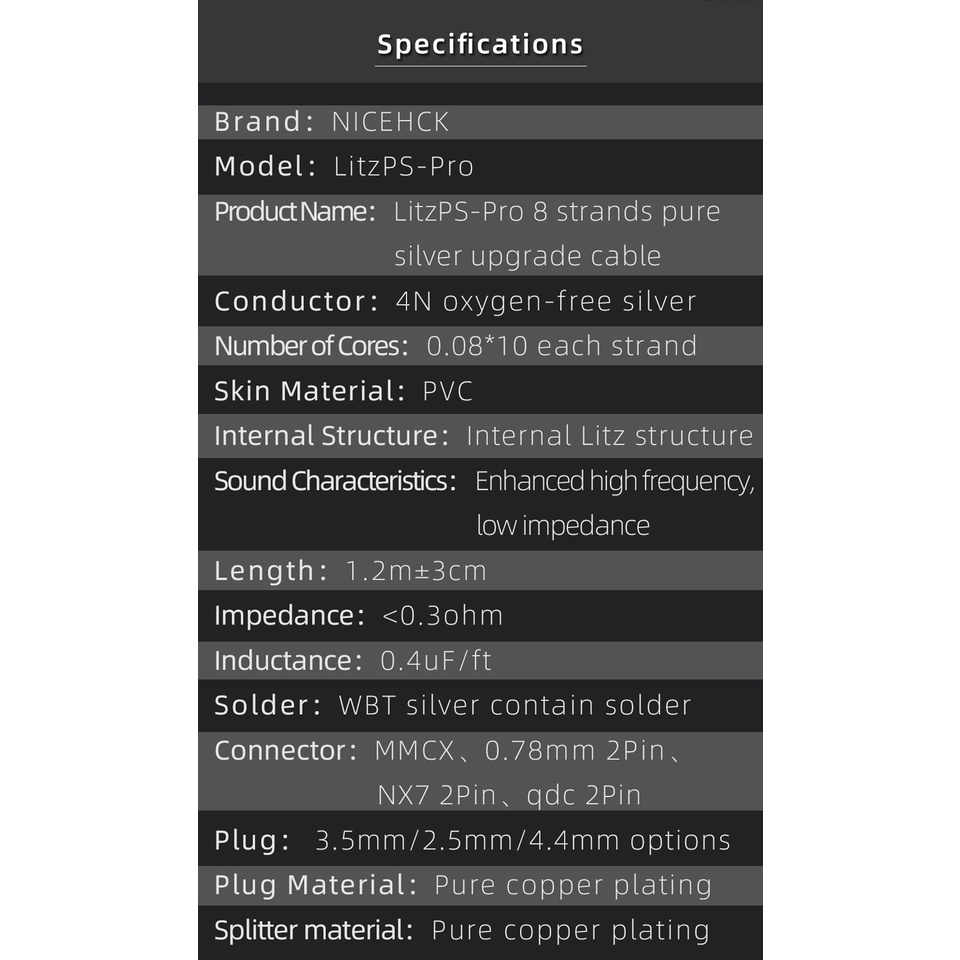The height and width of the screenshot is (960, 960).
Task: Click the Product Name label
Action: (x=295, y=212)
